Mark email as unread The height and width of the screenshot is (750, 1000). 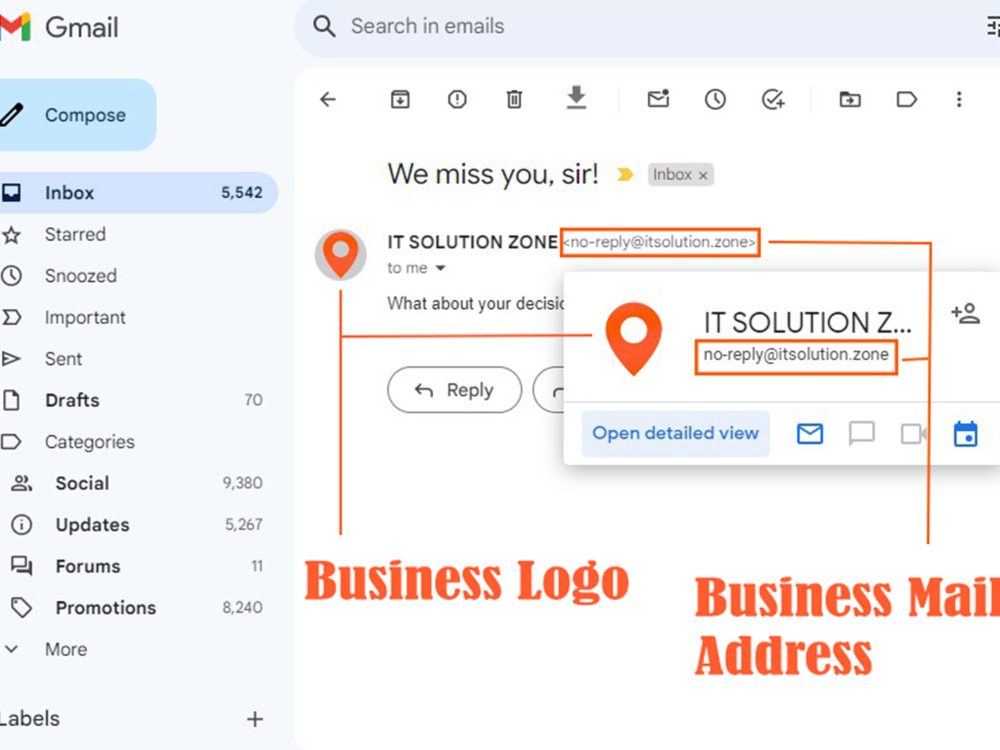tap(658, 99)
